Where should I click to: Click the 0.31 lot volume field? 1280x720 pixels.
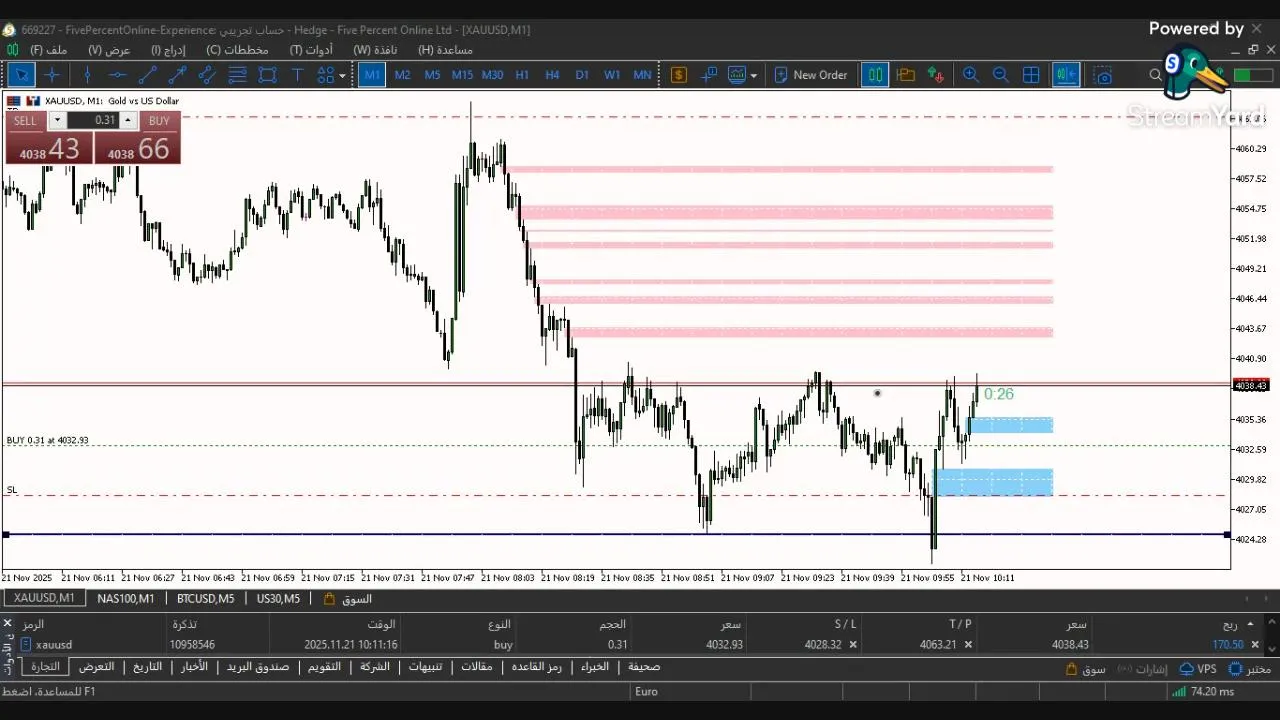(94, 120)
